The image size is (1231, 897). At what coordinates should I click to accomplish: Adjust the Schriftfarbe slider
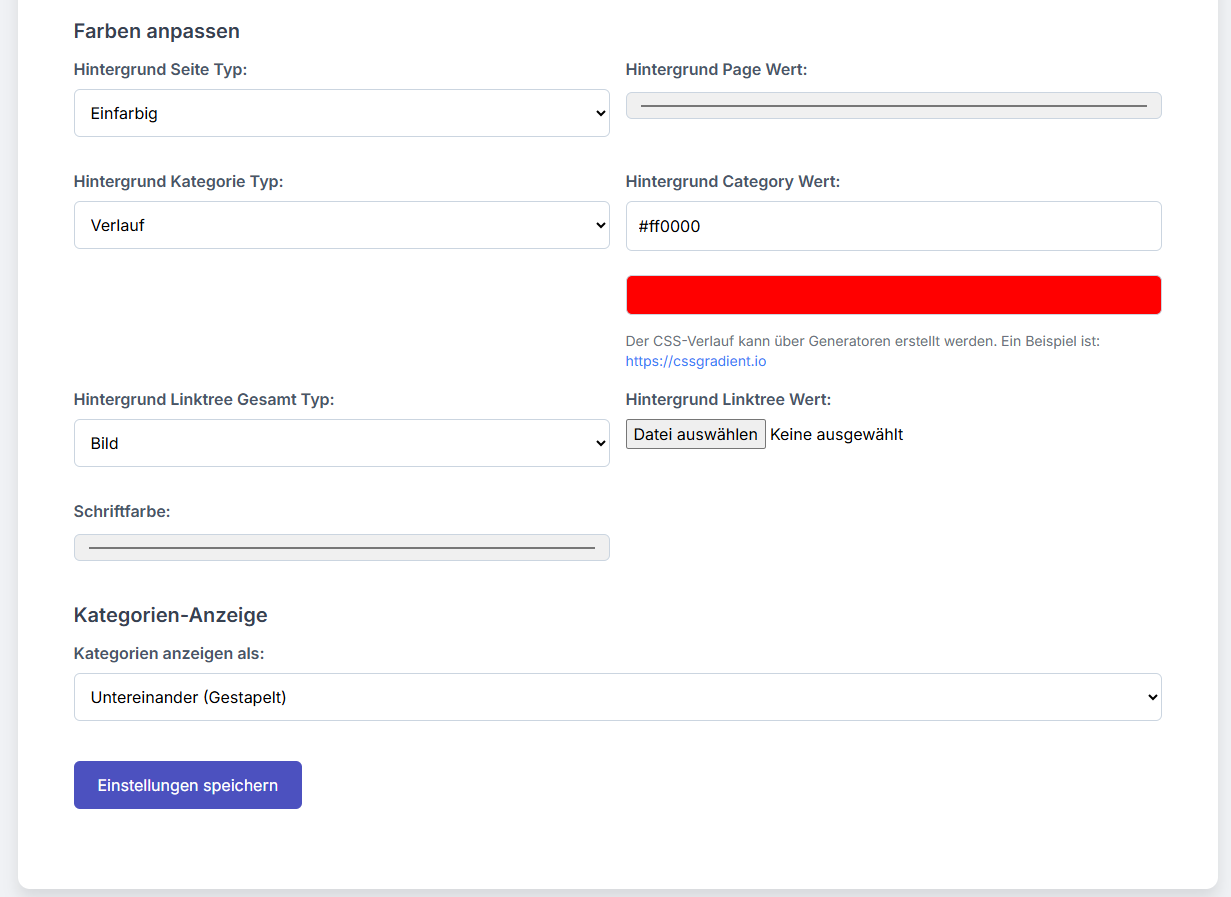pyautogui.click(x=341, y=547)
